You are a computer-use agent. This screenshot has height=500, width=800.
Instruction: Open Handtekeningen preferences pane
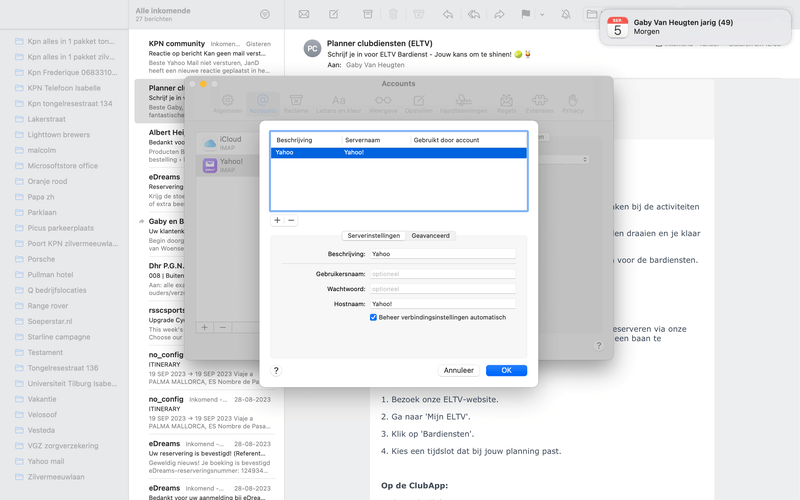tap(463, 104)
